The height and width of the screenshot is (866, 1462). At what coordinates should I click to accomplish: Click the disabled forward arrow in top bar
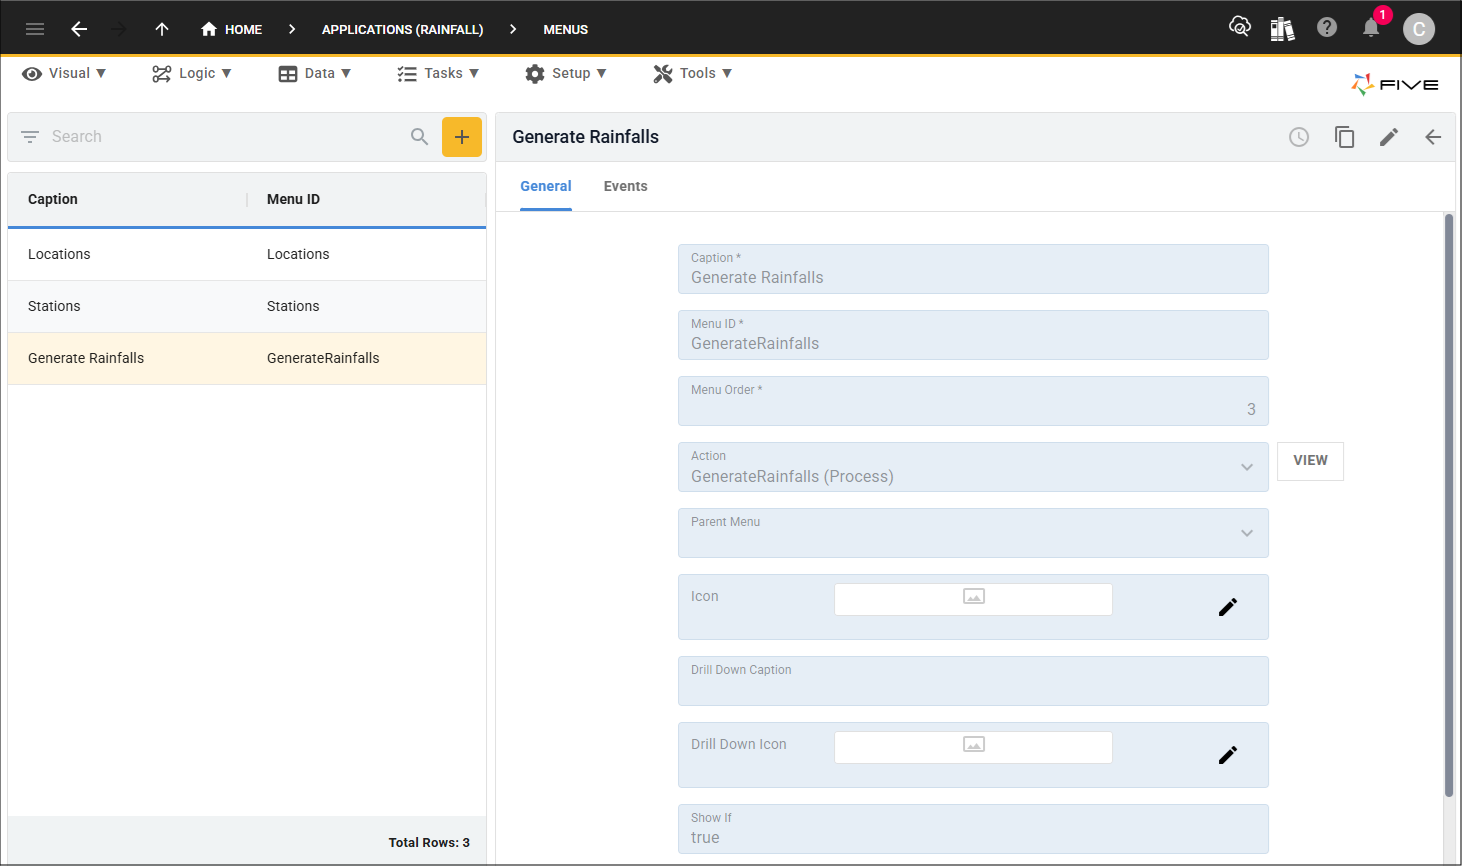tap(119, 29)
